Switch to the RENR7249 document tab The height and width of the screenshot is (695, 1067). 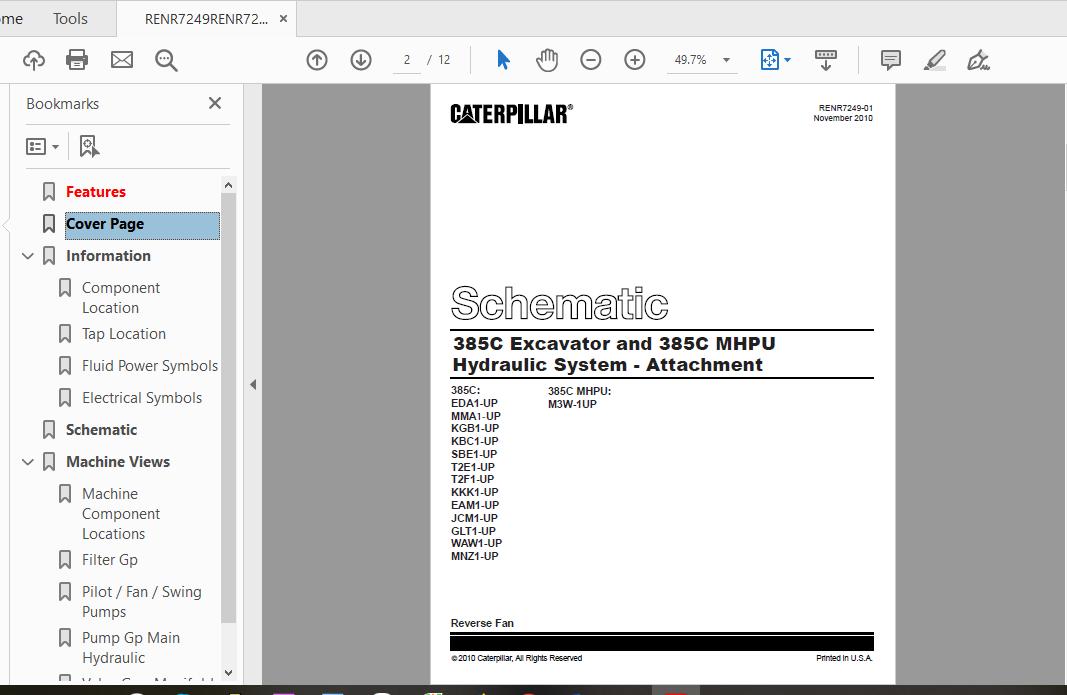[x=206, y=19]
